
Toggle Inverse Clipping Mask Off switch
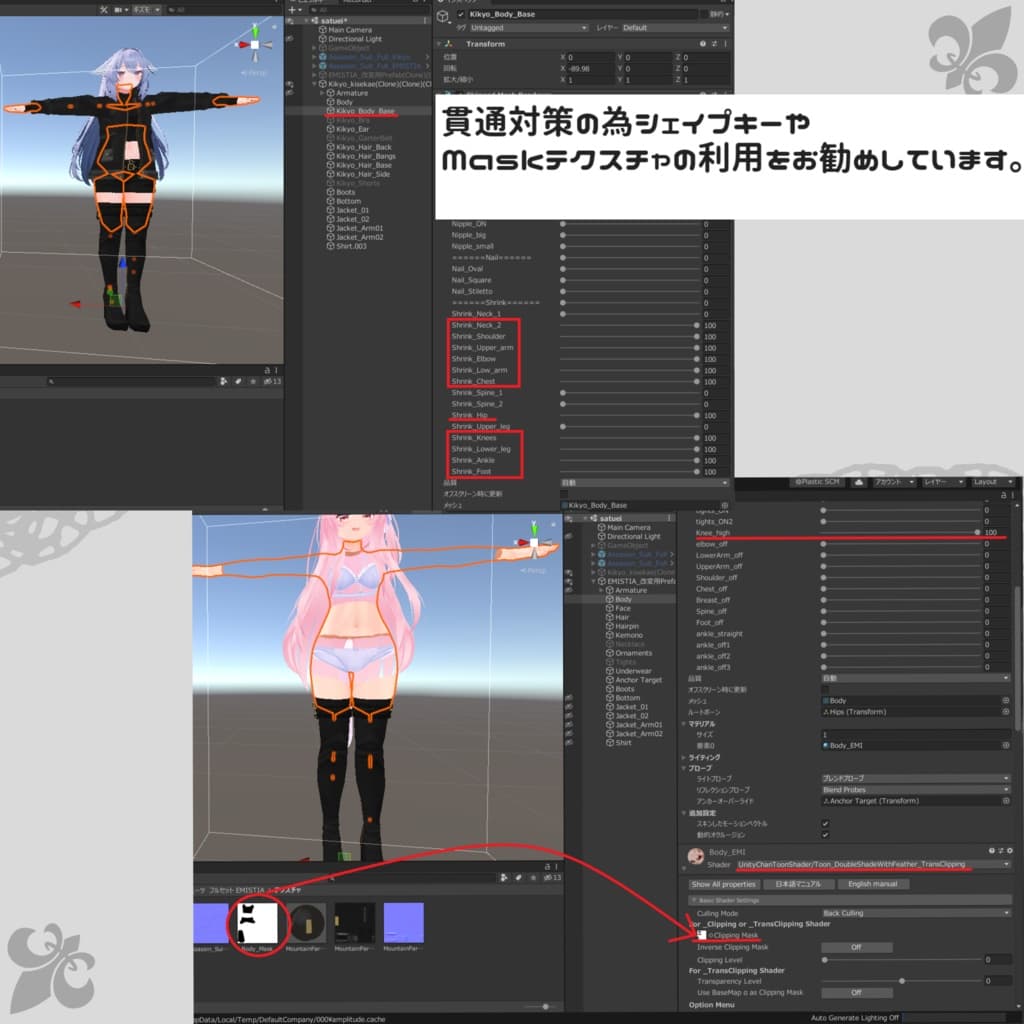tap(856, 948)
